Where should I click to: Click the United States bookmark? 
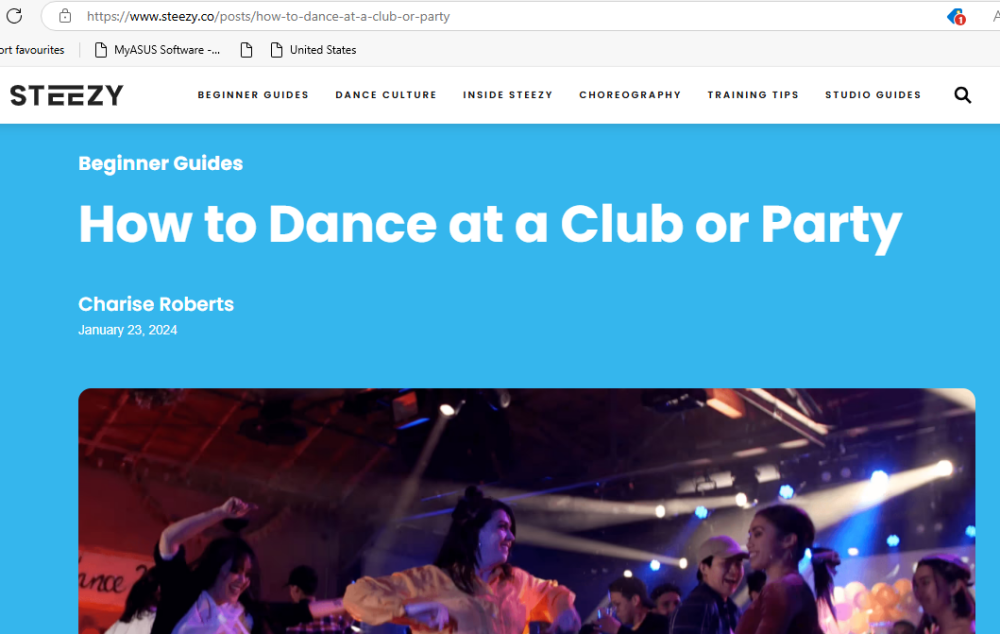313,50
